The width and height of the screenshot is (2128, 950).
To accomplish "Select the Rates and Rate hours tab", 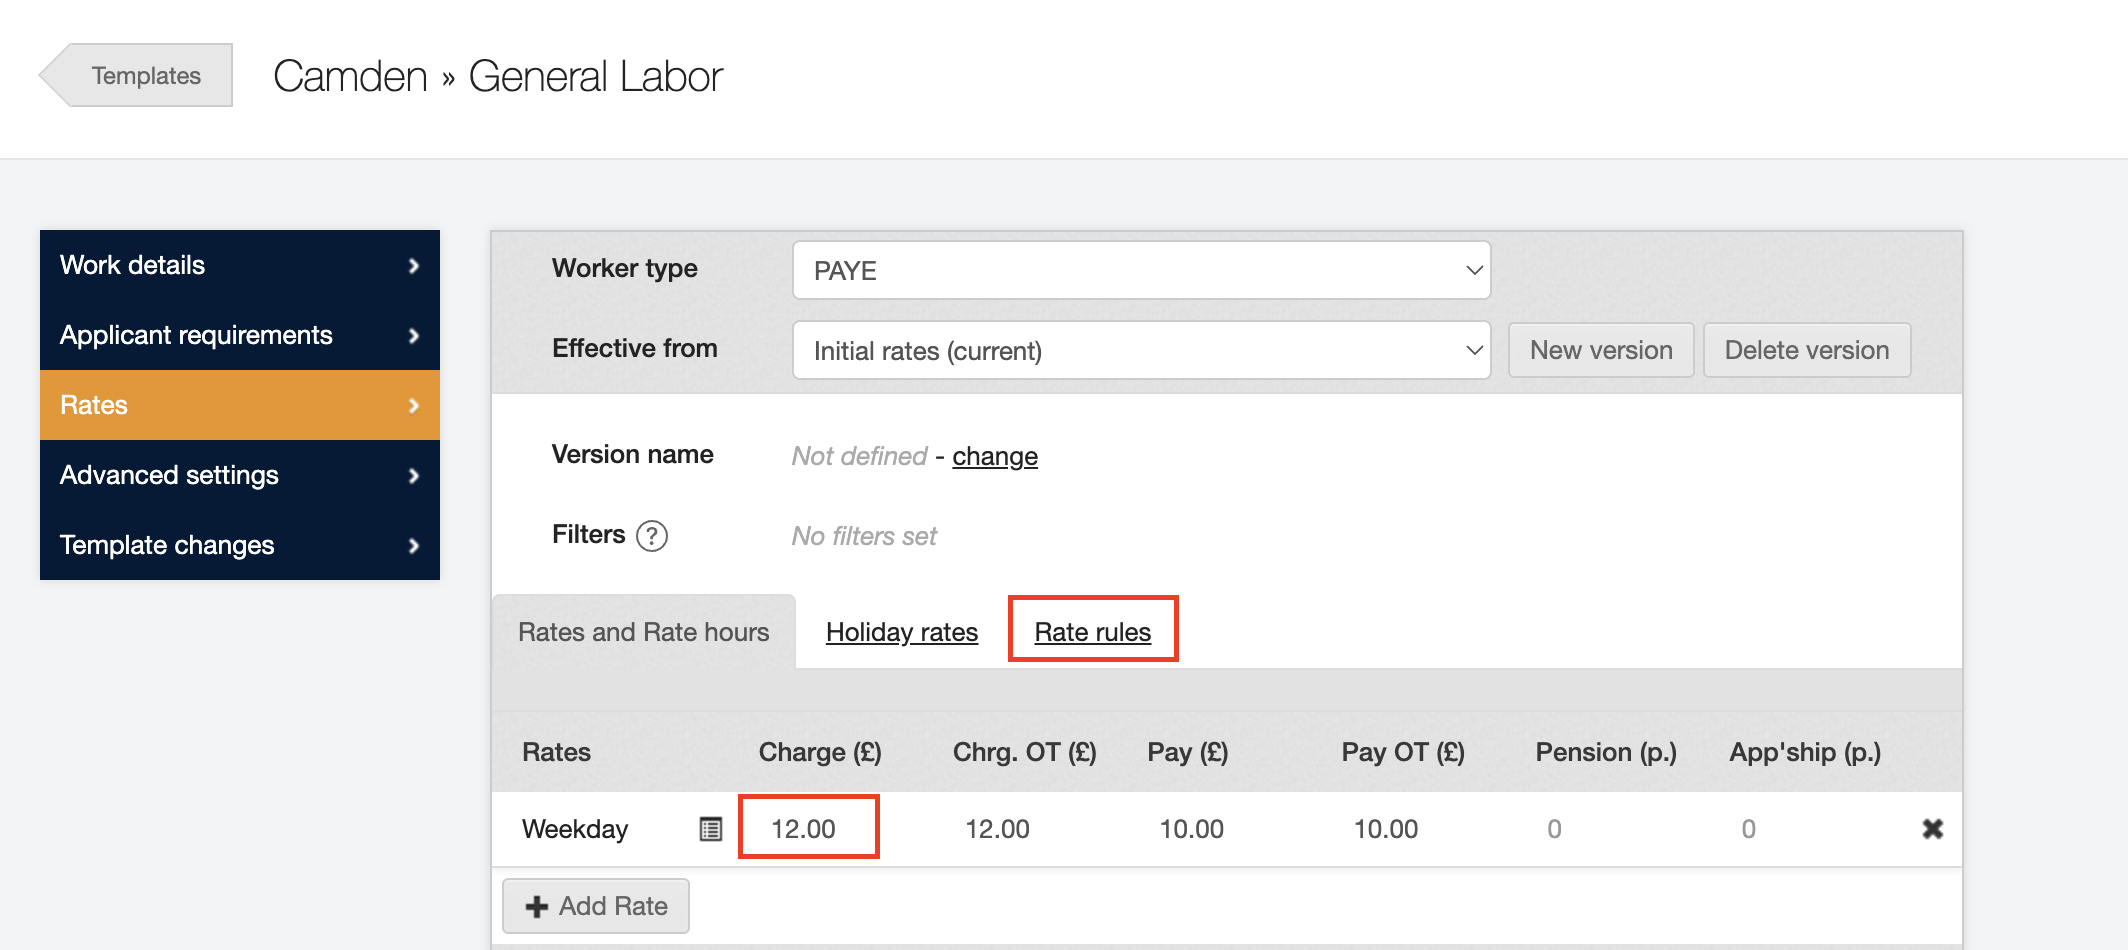I will 643,632.
